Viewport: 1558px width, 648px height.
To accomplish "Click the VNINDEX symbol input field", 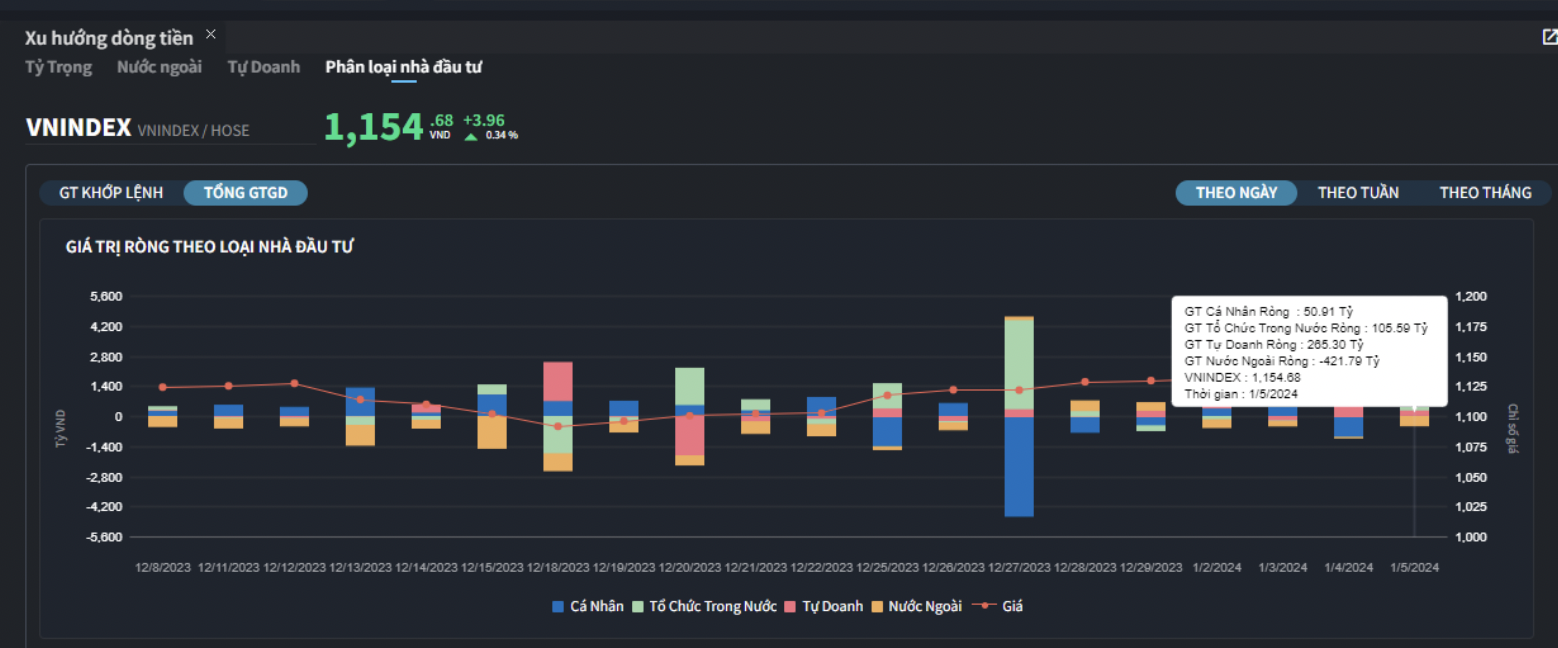I will coord(170,129).
